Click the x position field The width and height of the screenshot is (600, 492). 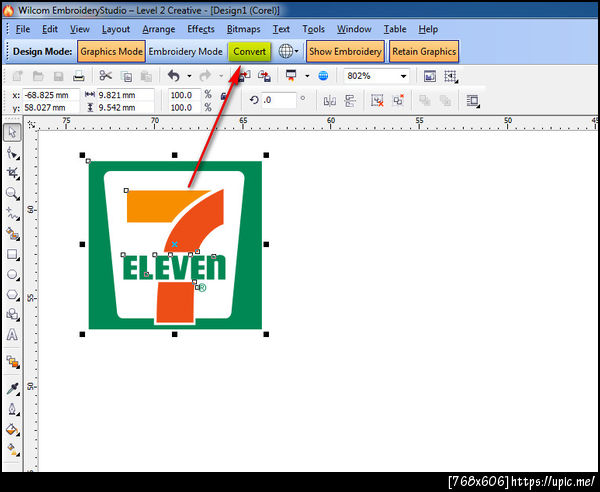pyautogui.click(x=51, y=95)
